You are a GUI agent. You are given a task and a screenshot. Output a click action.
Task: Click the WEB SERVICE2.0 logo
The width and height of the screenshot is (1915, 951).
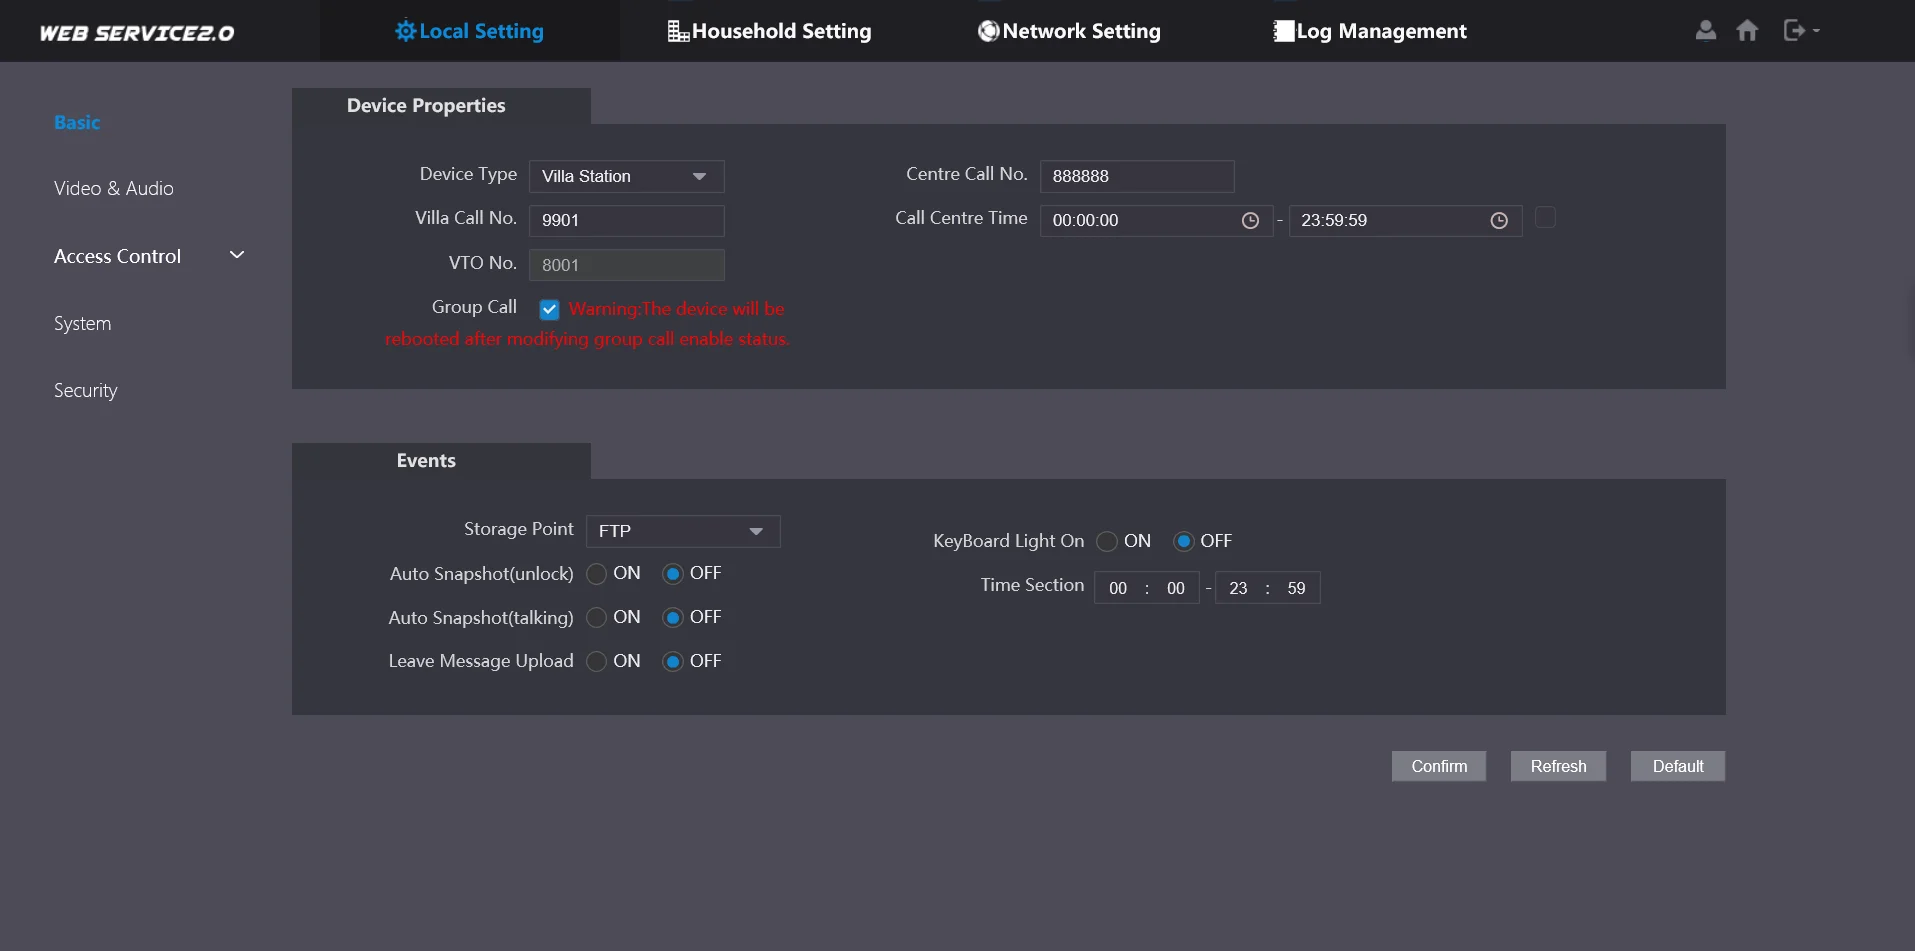pos(137,33)
